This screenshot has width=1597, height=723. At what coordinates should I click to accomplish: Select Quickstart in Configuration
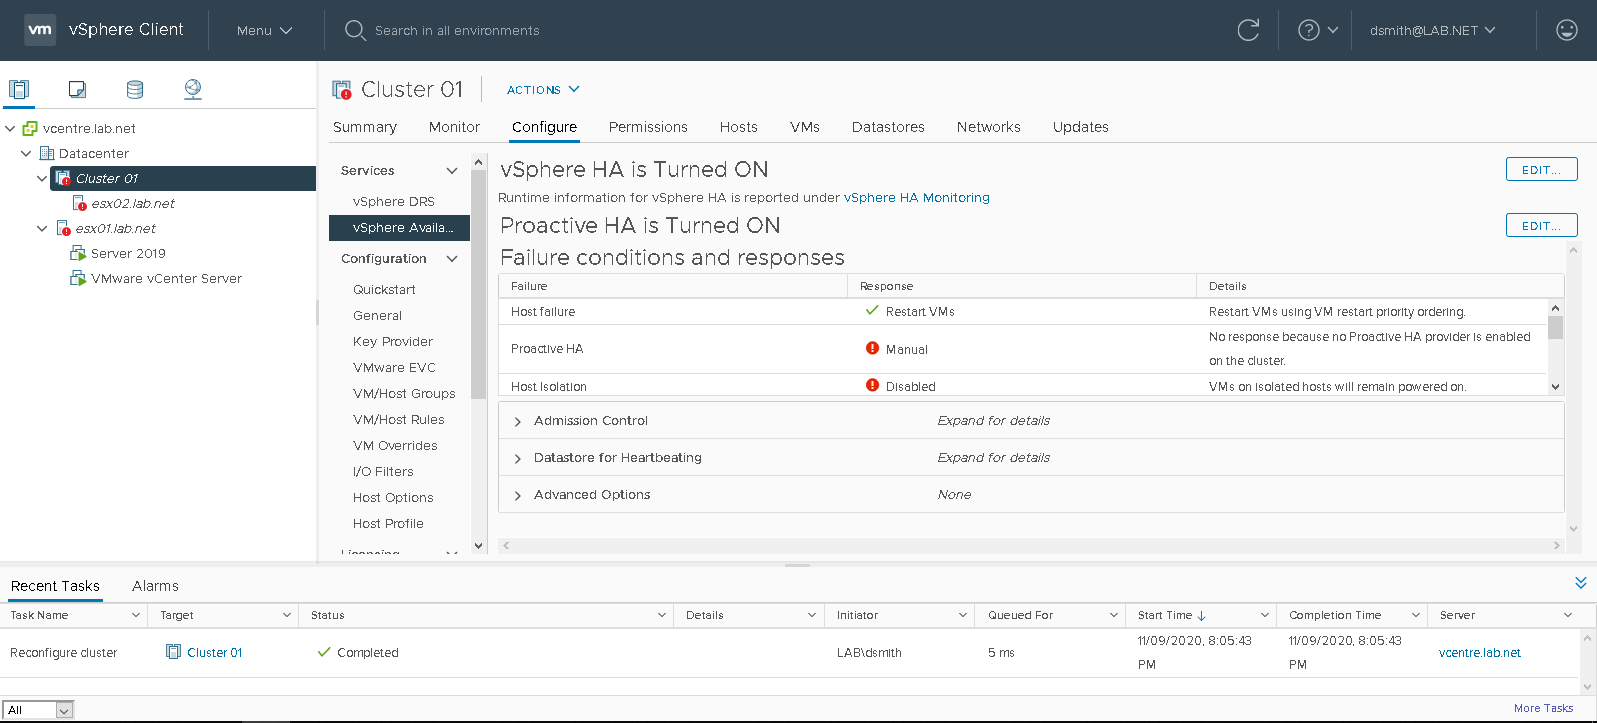tap(384, 289)
